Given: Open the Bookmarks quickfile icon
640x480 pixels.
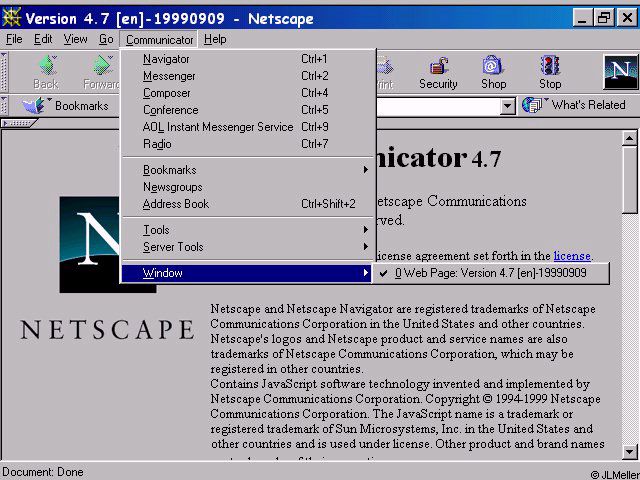Looking at the screenshot, I should point(35,105).
